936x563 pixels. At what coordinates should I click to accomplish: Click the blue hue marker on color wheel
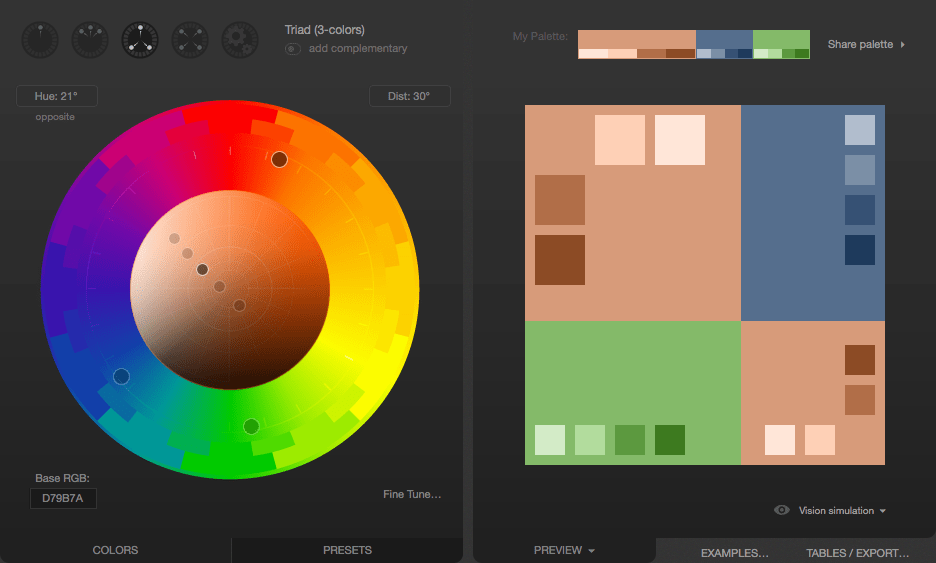point(121,376)
